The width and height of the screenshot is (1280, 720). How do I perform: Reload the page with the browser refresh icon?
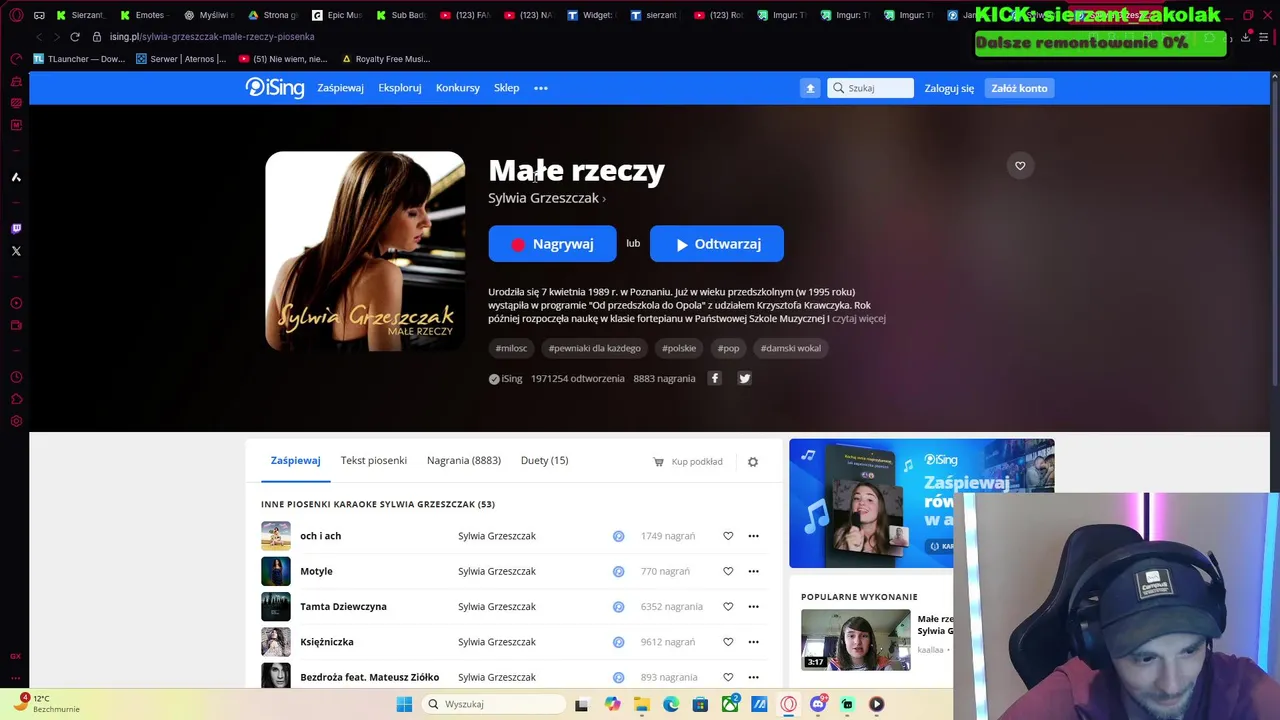74,36
